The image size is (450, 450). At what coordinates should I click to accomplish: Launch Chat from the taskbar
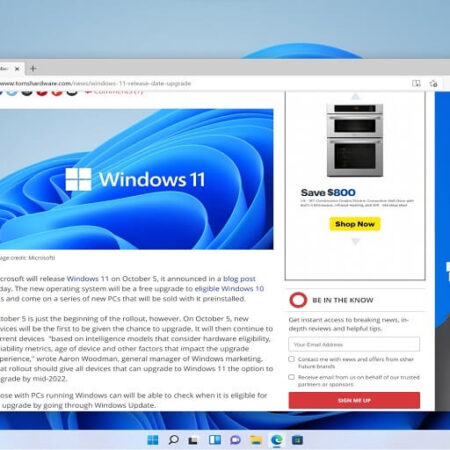tap(235, 440)
